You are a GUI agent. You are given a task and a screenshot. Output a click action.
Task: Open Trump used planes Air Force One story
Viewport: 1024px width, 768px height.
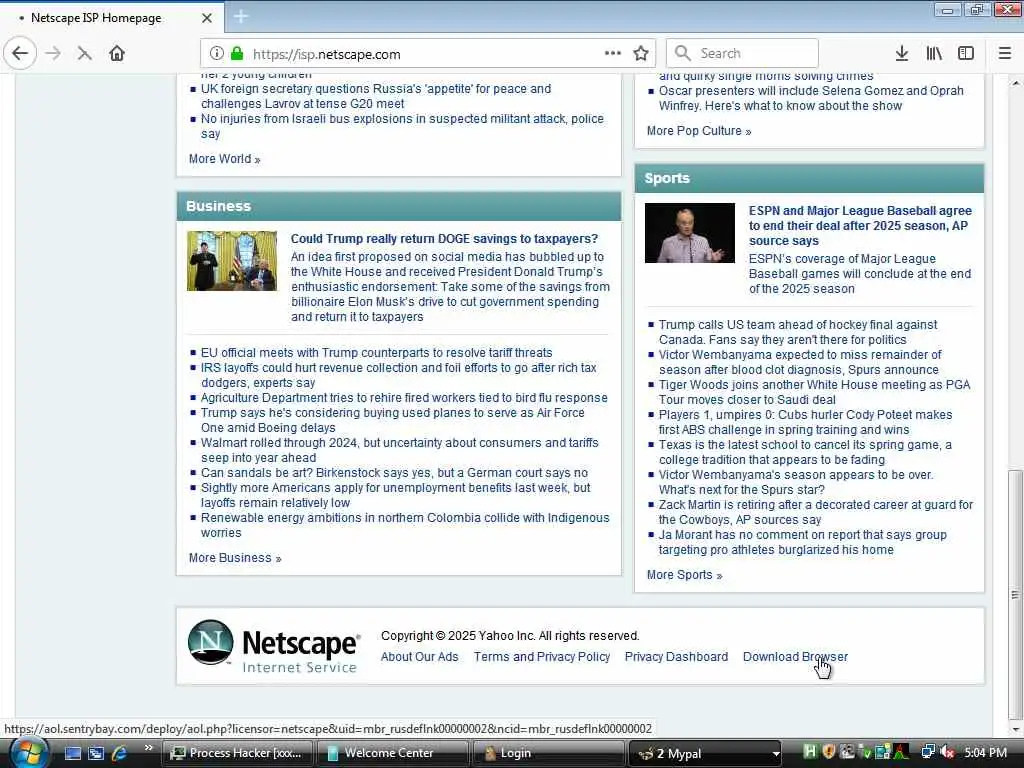tap(392, 420)
